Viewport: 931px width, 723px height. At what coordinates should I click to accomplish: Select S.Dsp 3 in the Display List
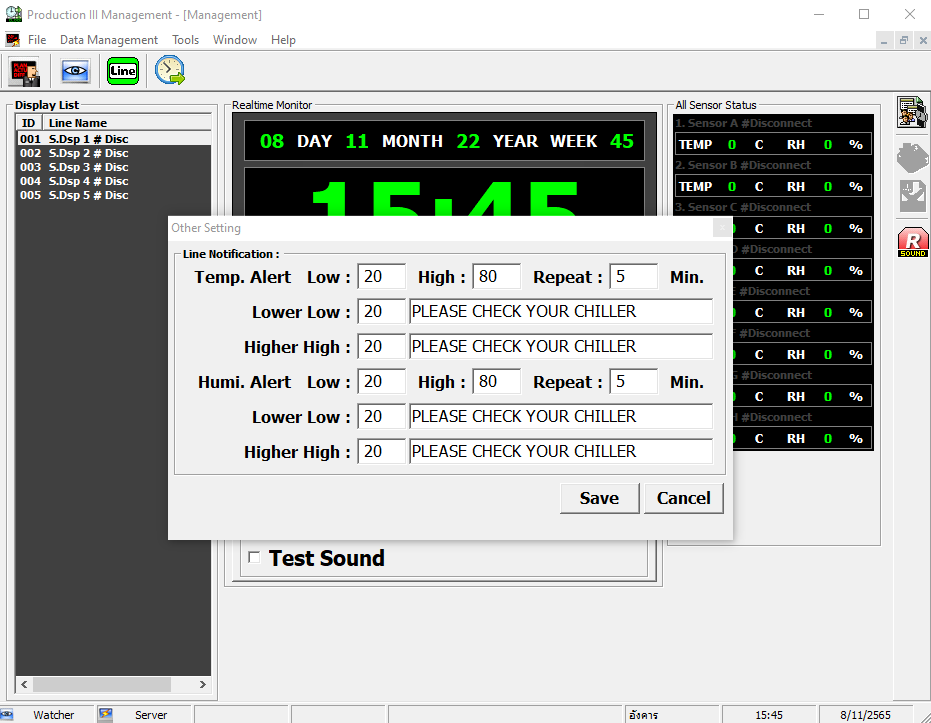click(x=88, y=167)
